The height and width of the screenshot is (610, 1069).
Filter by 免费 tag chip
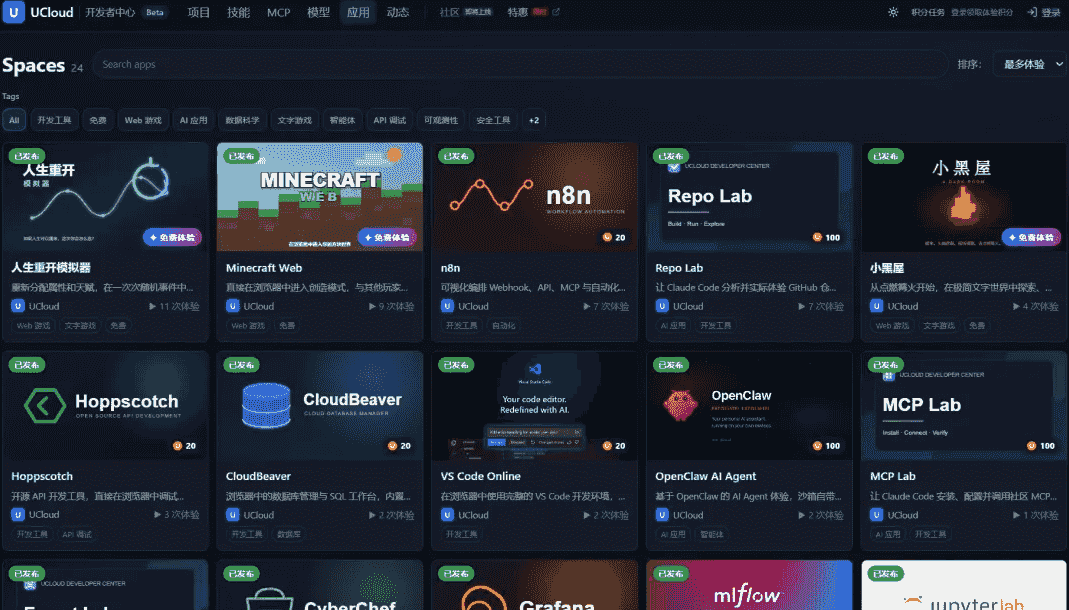[x=98, y=120]
